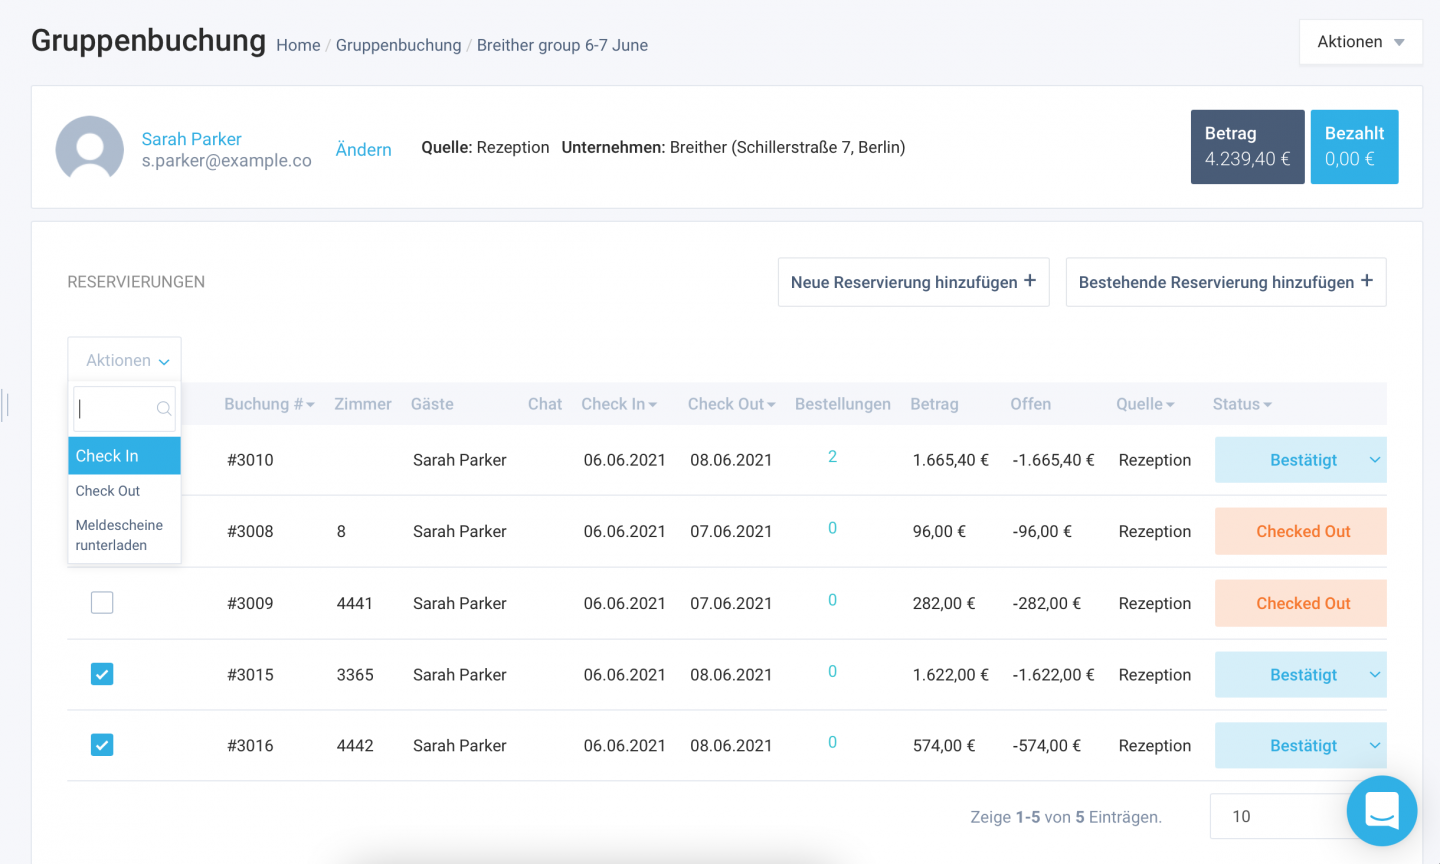1440x864 pixels.
Task: Open the top-right Aktionen dropdown
Action: [1360, 42]
